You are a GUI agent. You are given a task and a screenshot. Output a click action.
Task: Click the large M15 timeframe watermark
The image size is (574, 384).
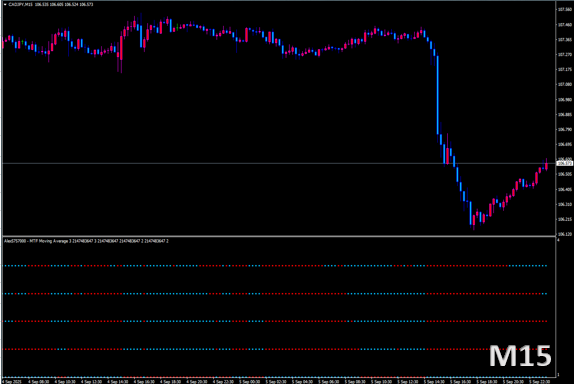pos(520,356)
